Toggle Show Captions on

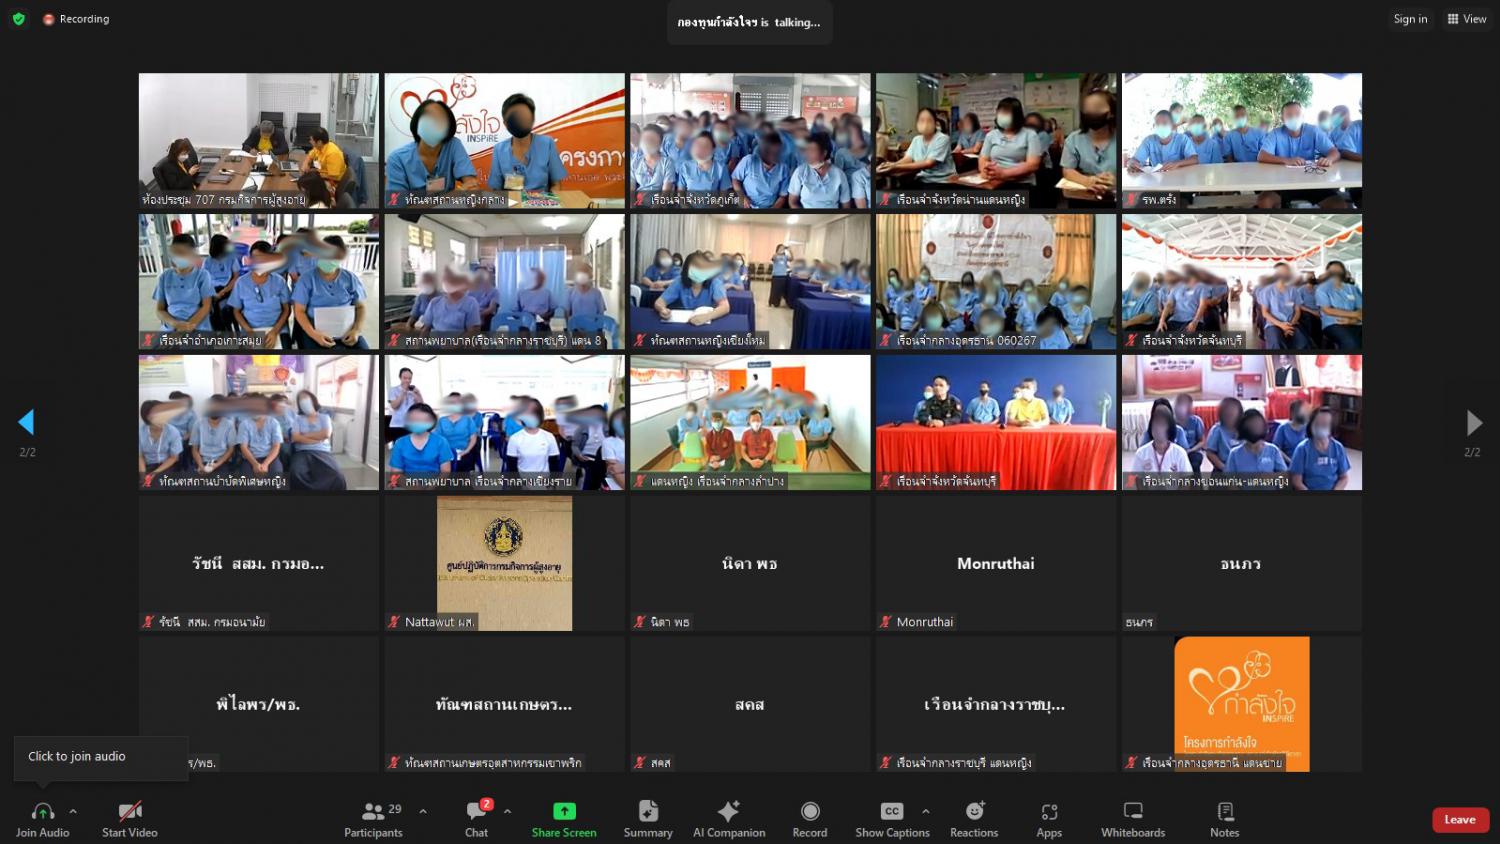pyautogui.click(x=892, y=819)
